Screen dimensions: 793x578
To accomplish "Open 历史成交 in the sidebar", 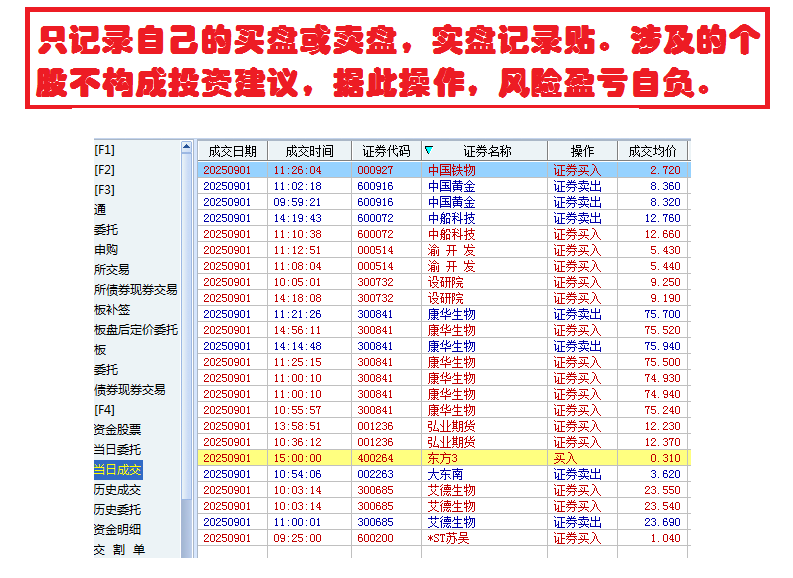I will click(117, 490).
